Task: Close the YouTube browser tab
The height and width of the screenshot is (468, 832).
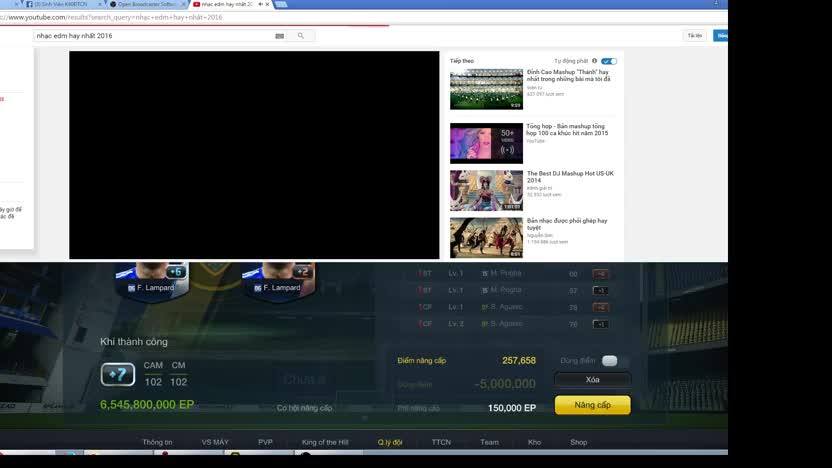Action: click(267, 4)
